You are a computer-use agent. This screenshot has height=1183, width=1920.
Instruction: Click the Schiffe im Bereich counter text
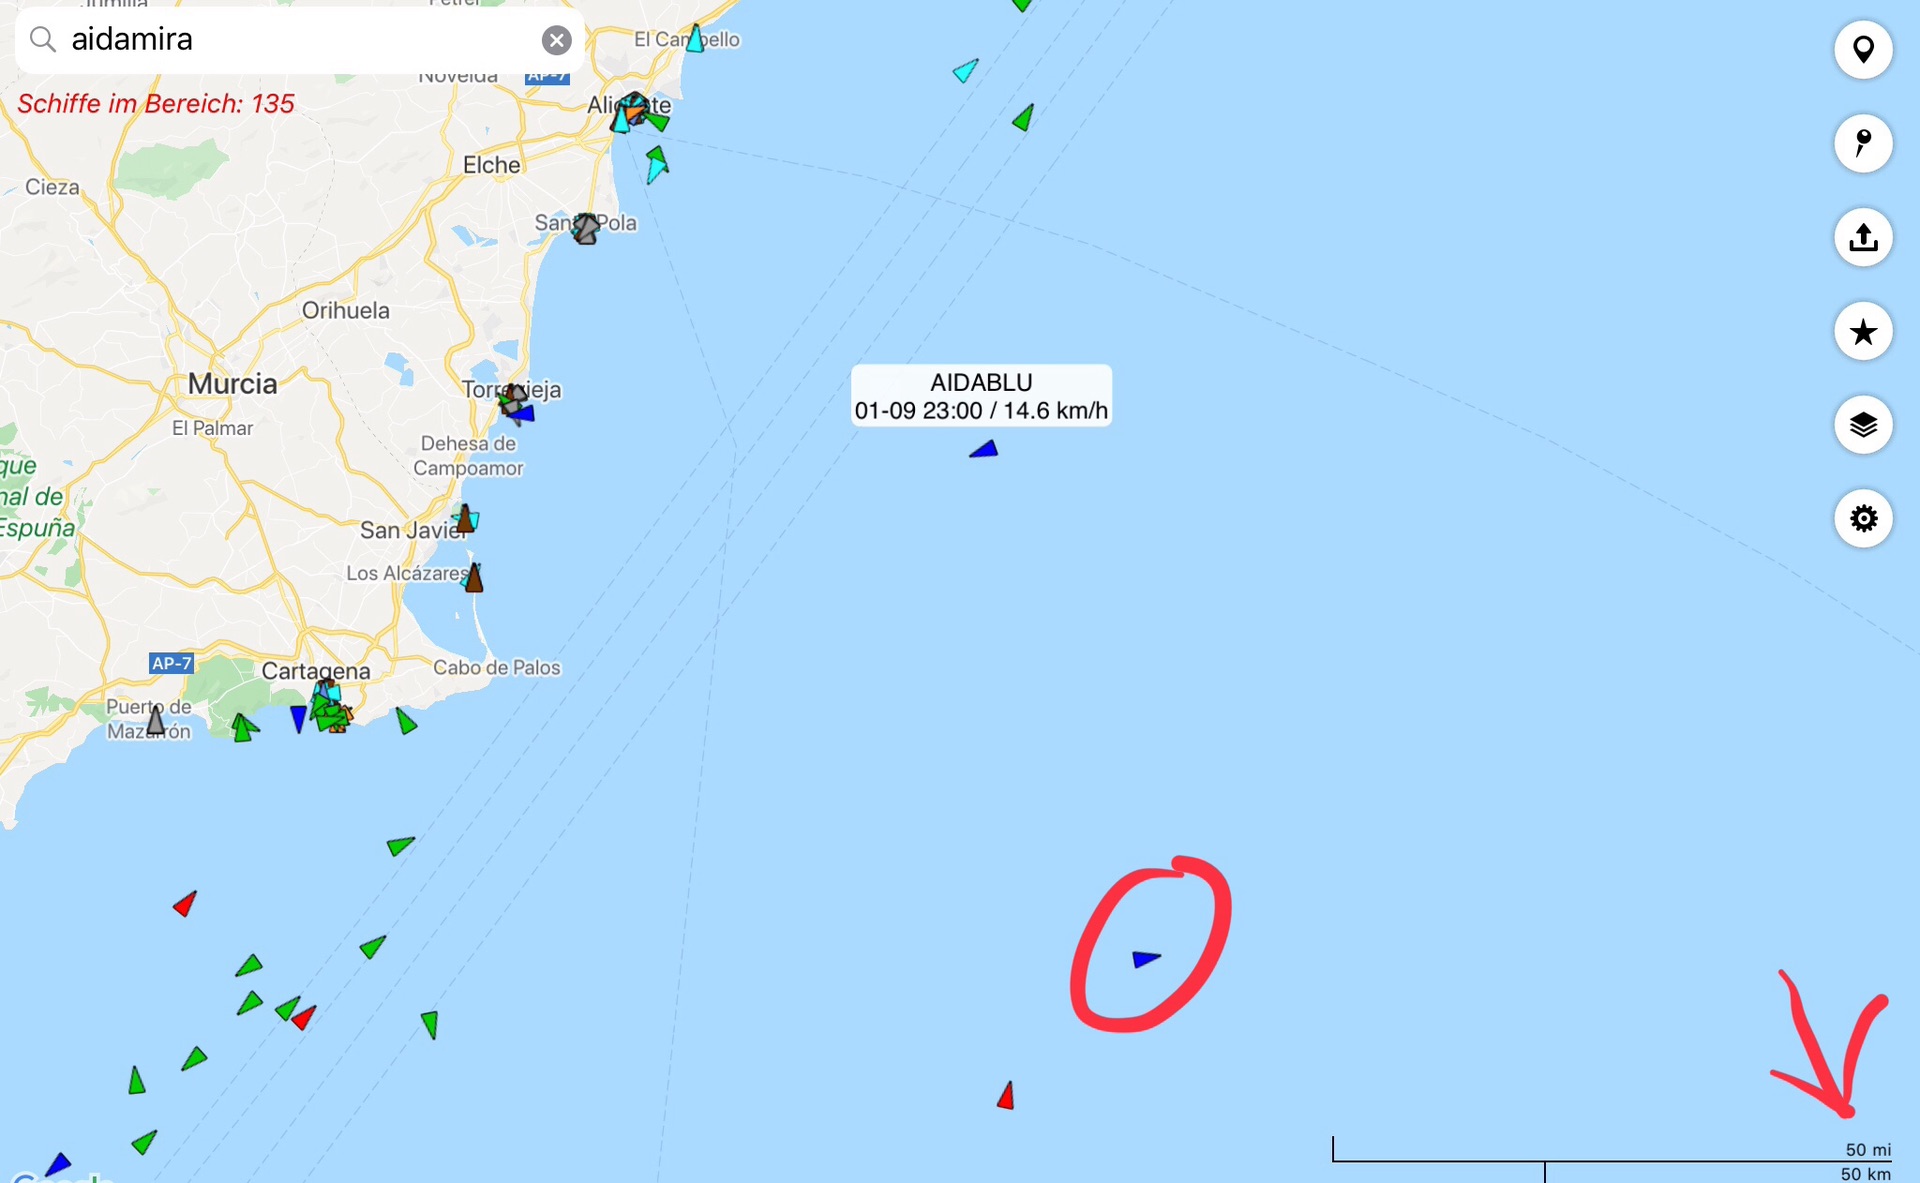click(x=156, y=104)
